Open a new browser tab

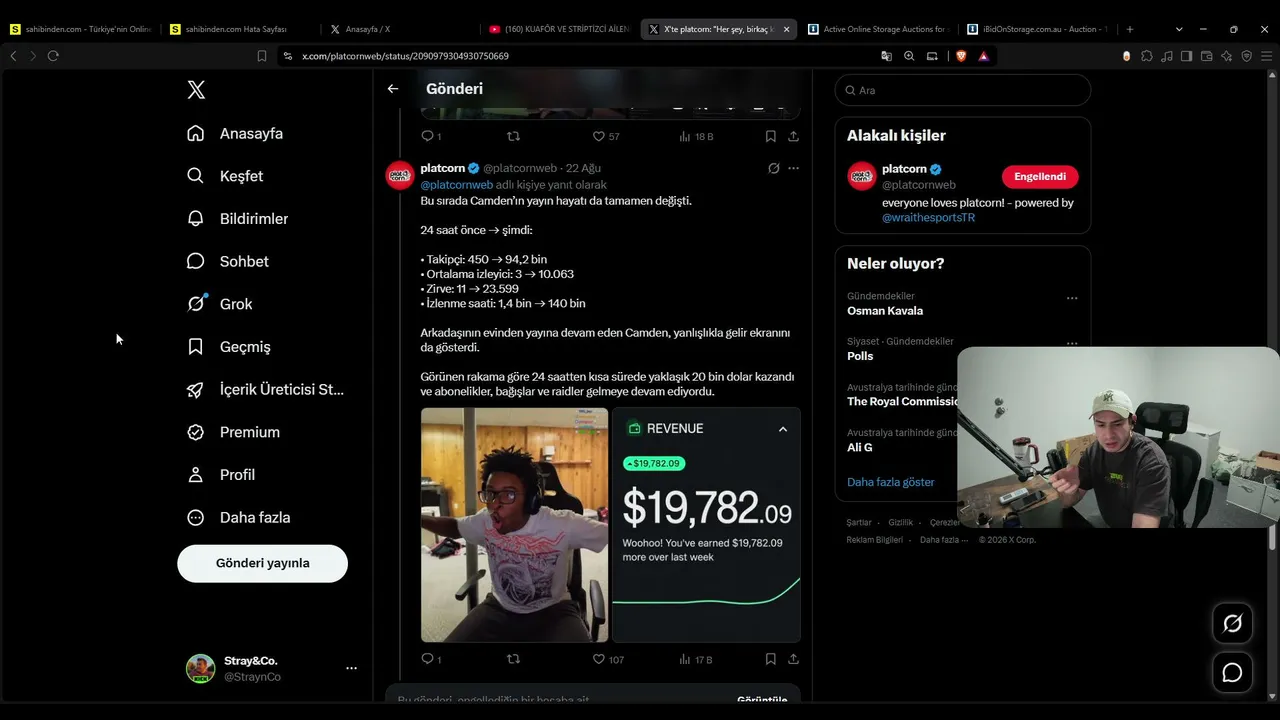(1130, 29)
